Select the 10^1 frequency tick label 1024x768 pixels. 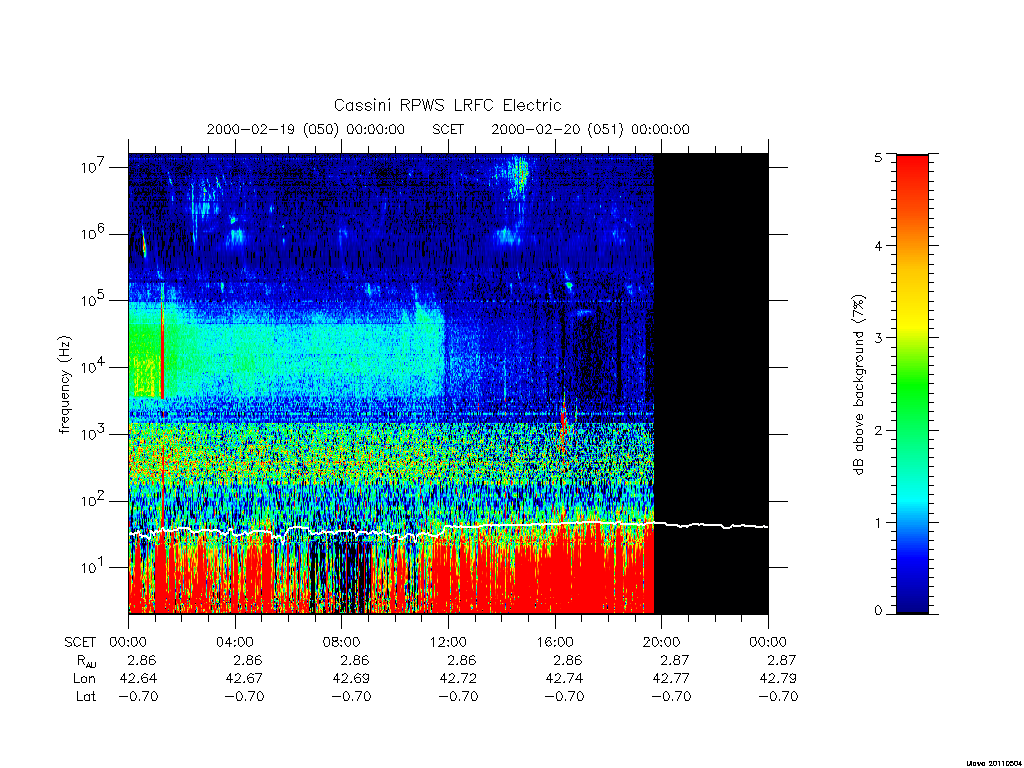95,566
